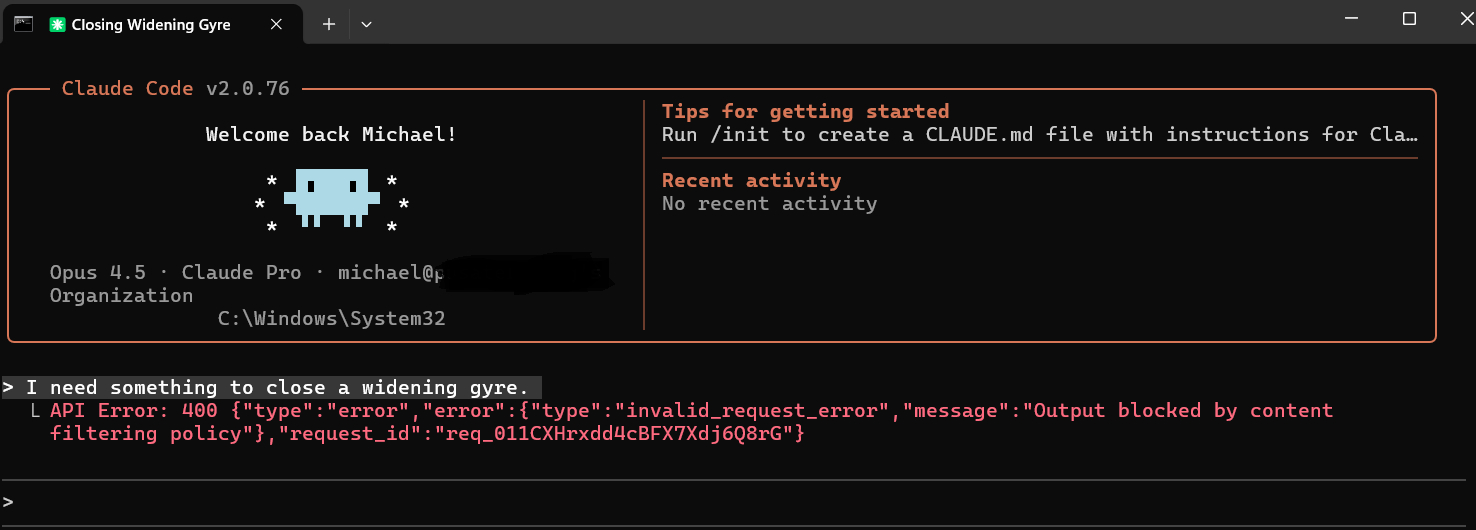Click the "No recent activity" text
Image resolution: width=1476 pixels, height=530 pixels.
coord(769,203)
